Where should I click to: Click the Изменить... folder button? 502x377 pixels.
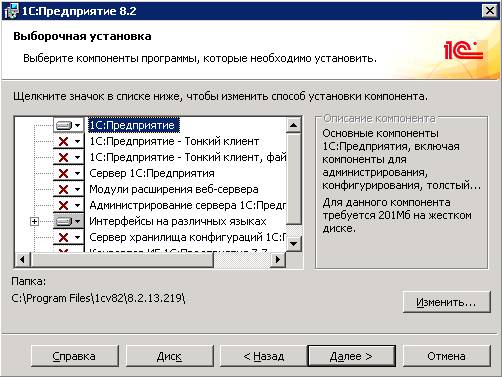[x=447, y=302]
